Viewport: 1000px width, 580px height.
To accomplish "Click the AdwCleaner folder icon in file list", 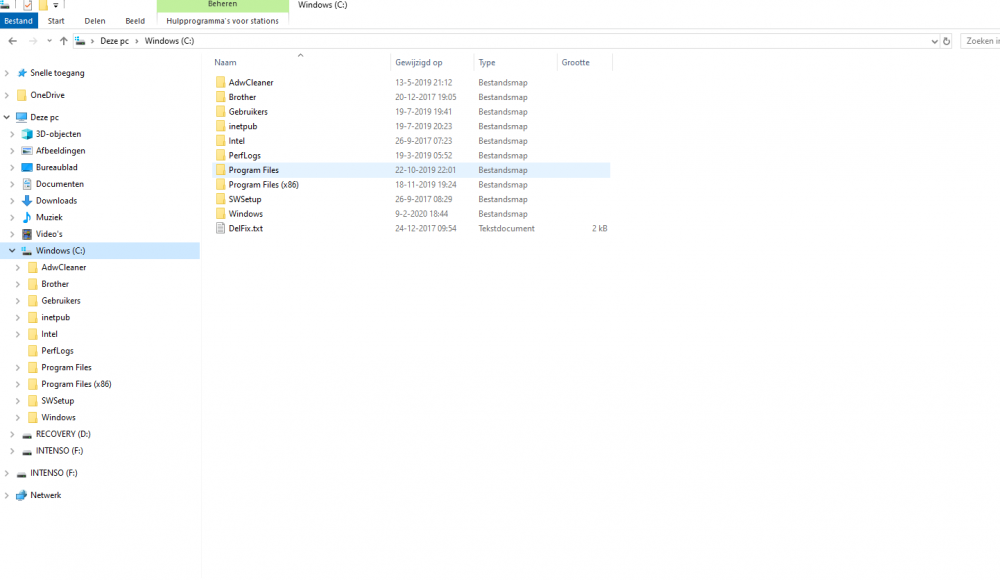I will [220, 82].
